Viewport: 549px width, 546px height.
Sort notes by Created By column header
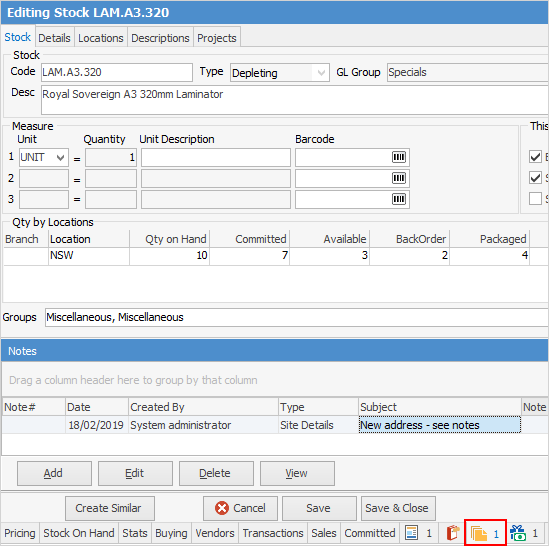pos(203,407)
